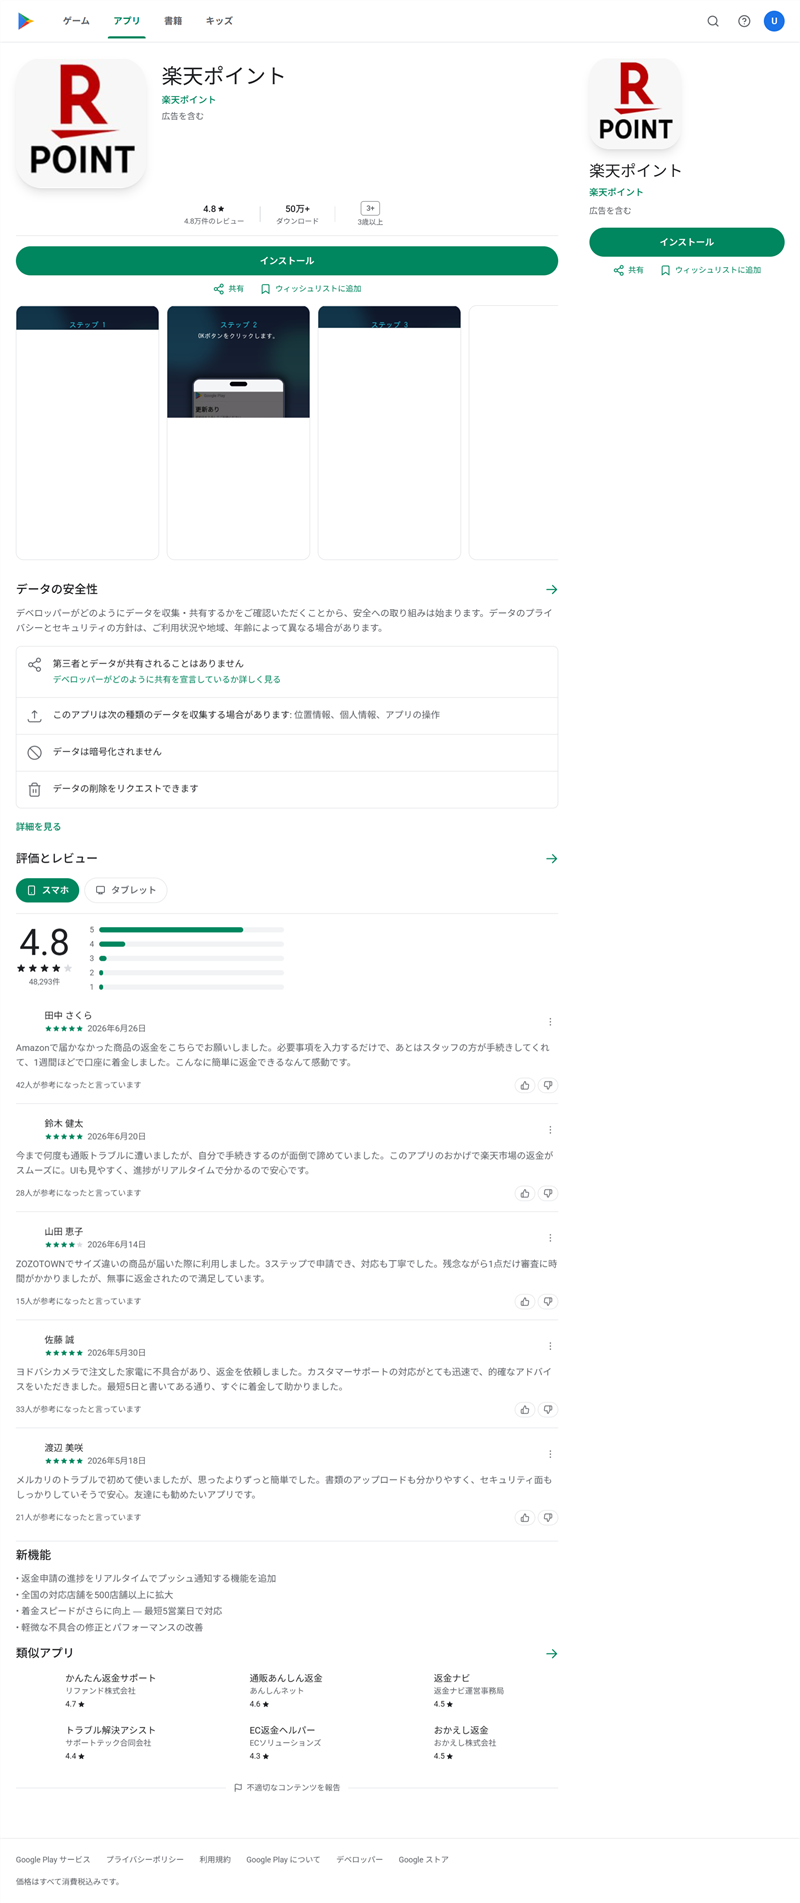The height and width of the screenshot is (1903, 800).
Task: Switch to the ゲーム tab
Action: tap(76, 21)
